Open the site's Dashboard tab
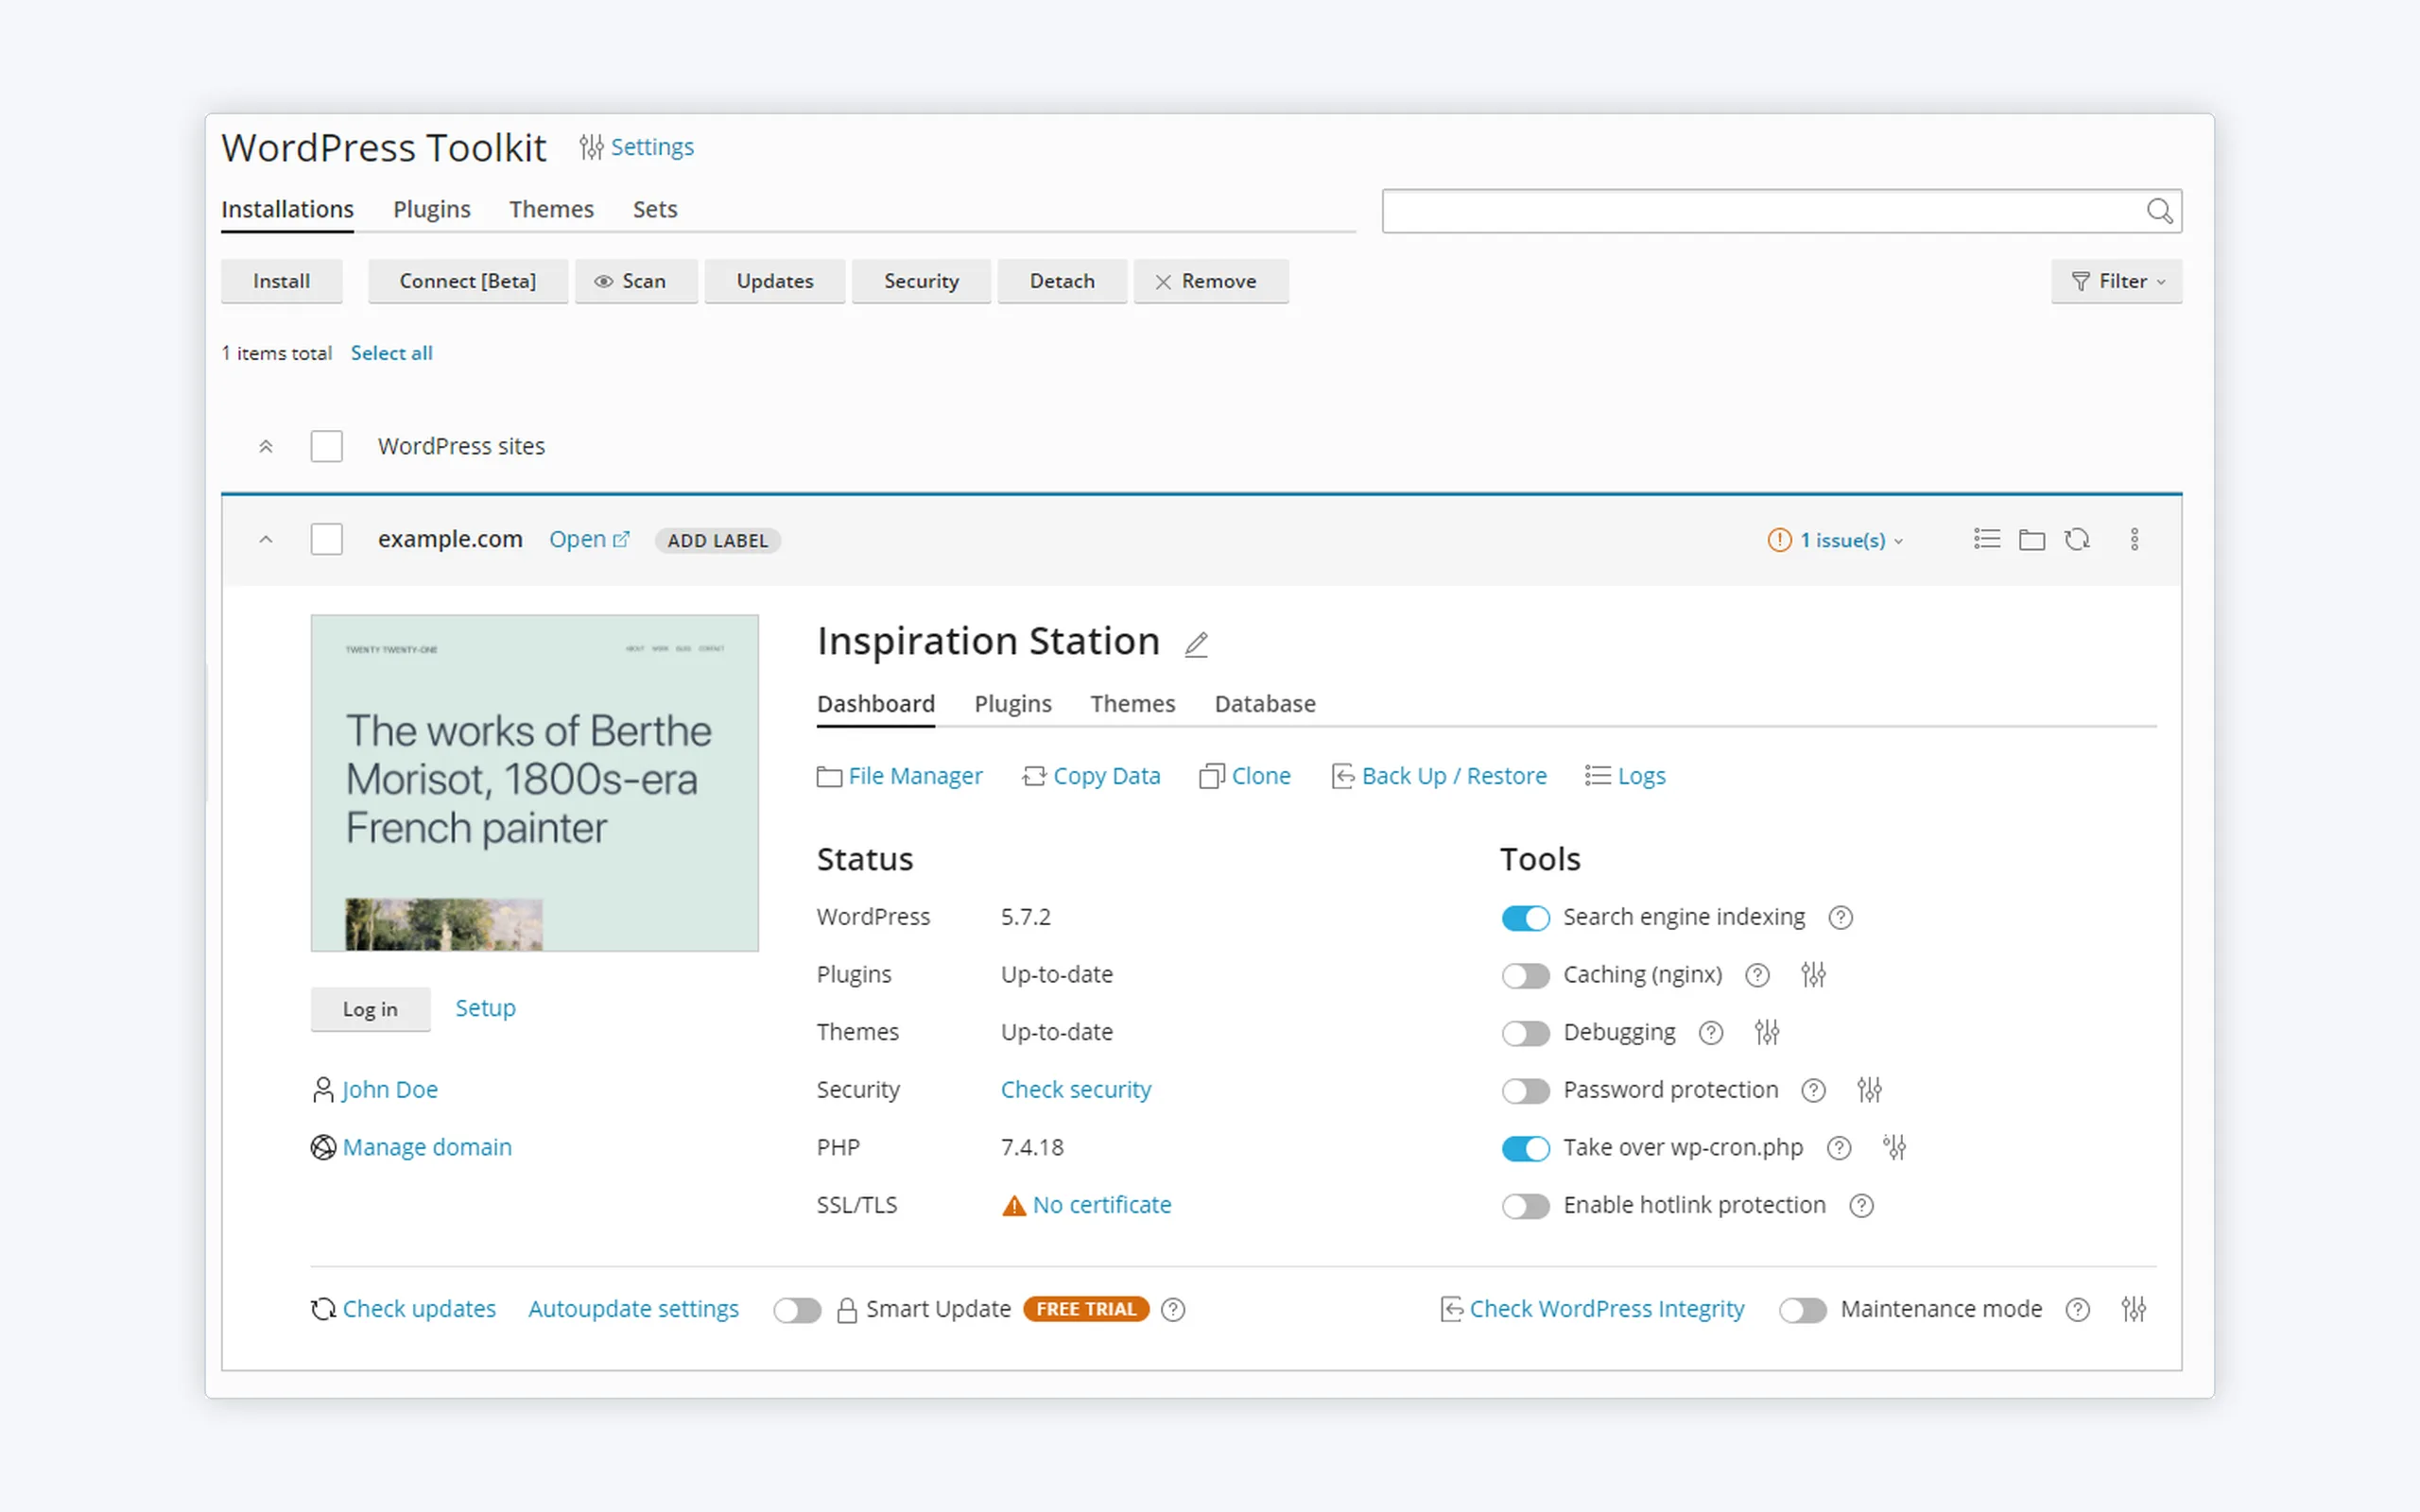Image resolution: width=2420 pixels, height=1512 pixels. click(876, 704)
